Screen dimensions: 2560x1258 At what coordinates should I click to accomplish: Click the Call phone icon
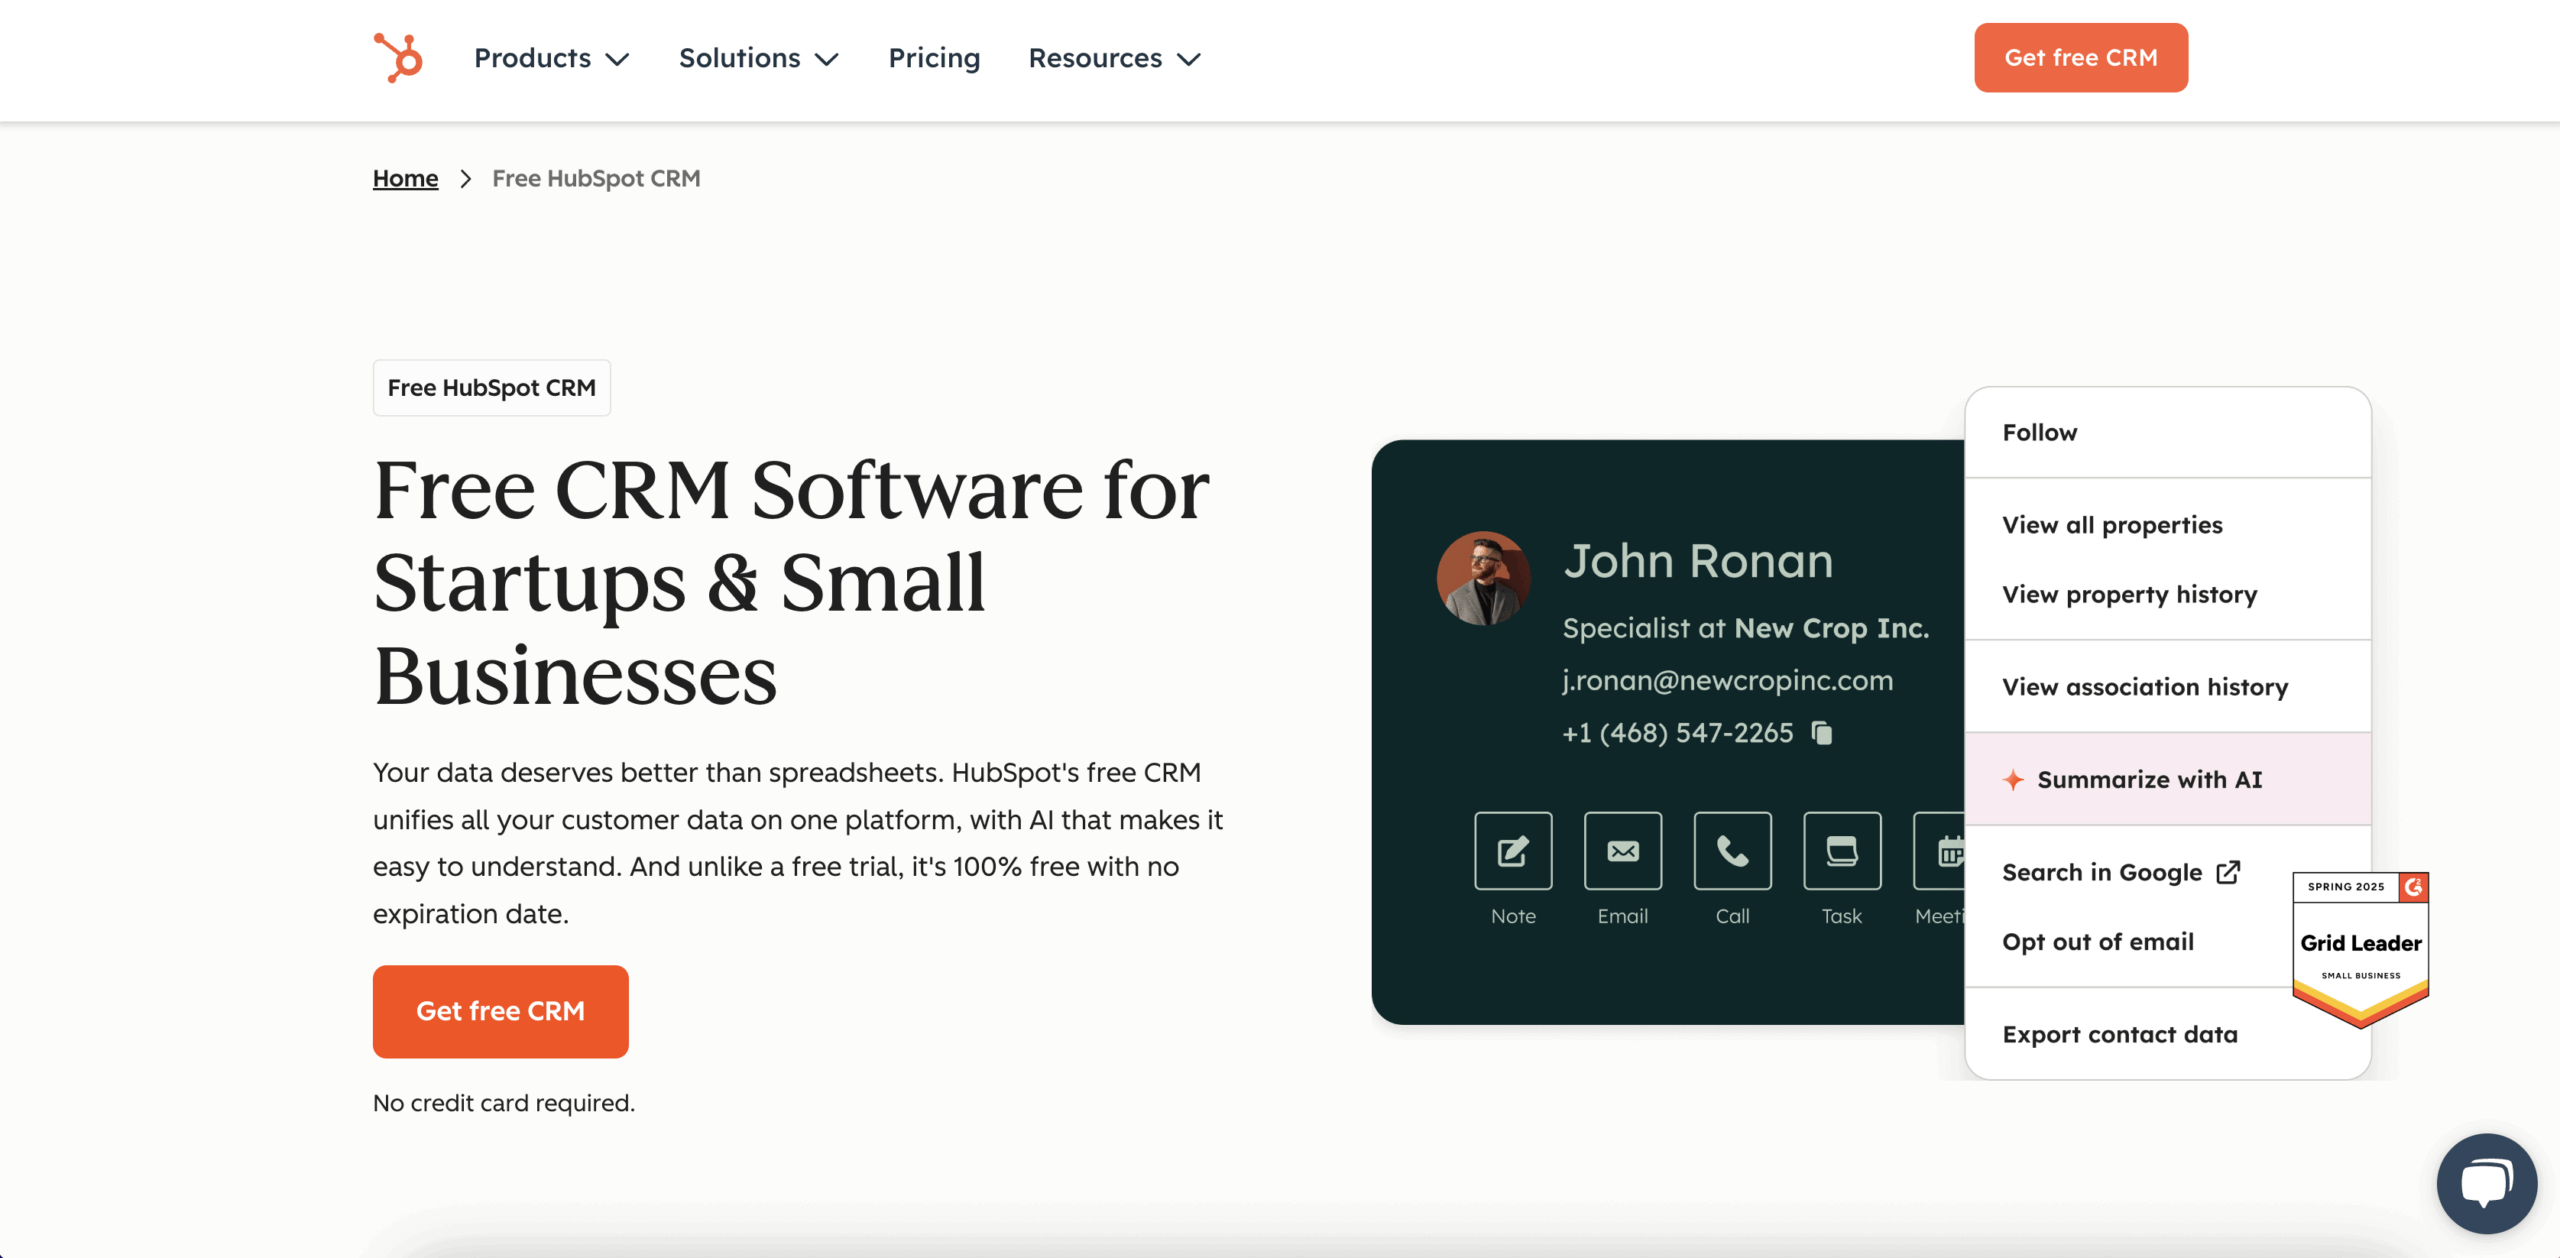(x=1732, y=851)
